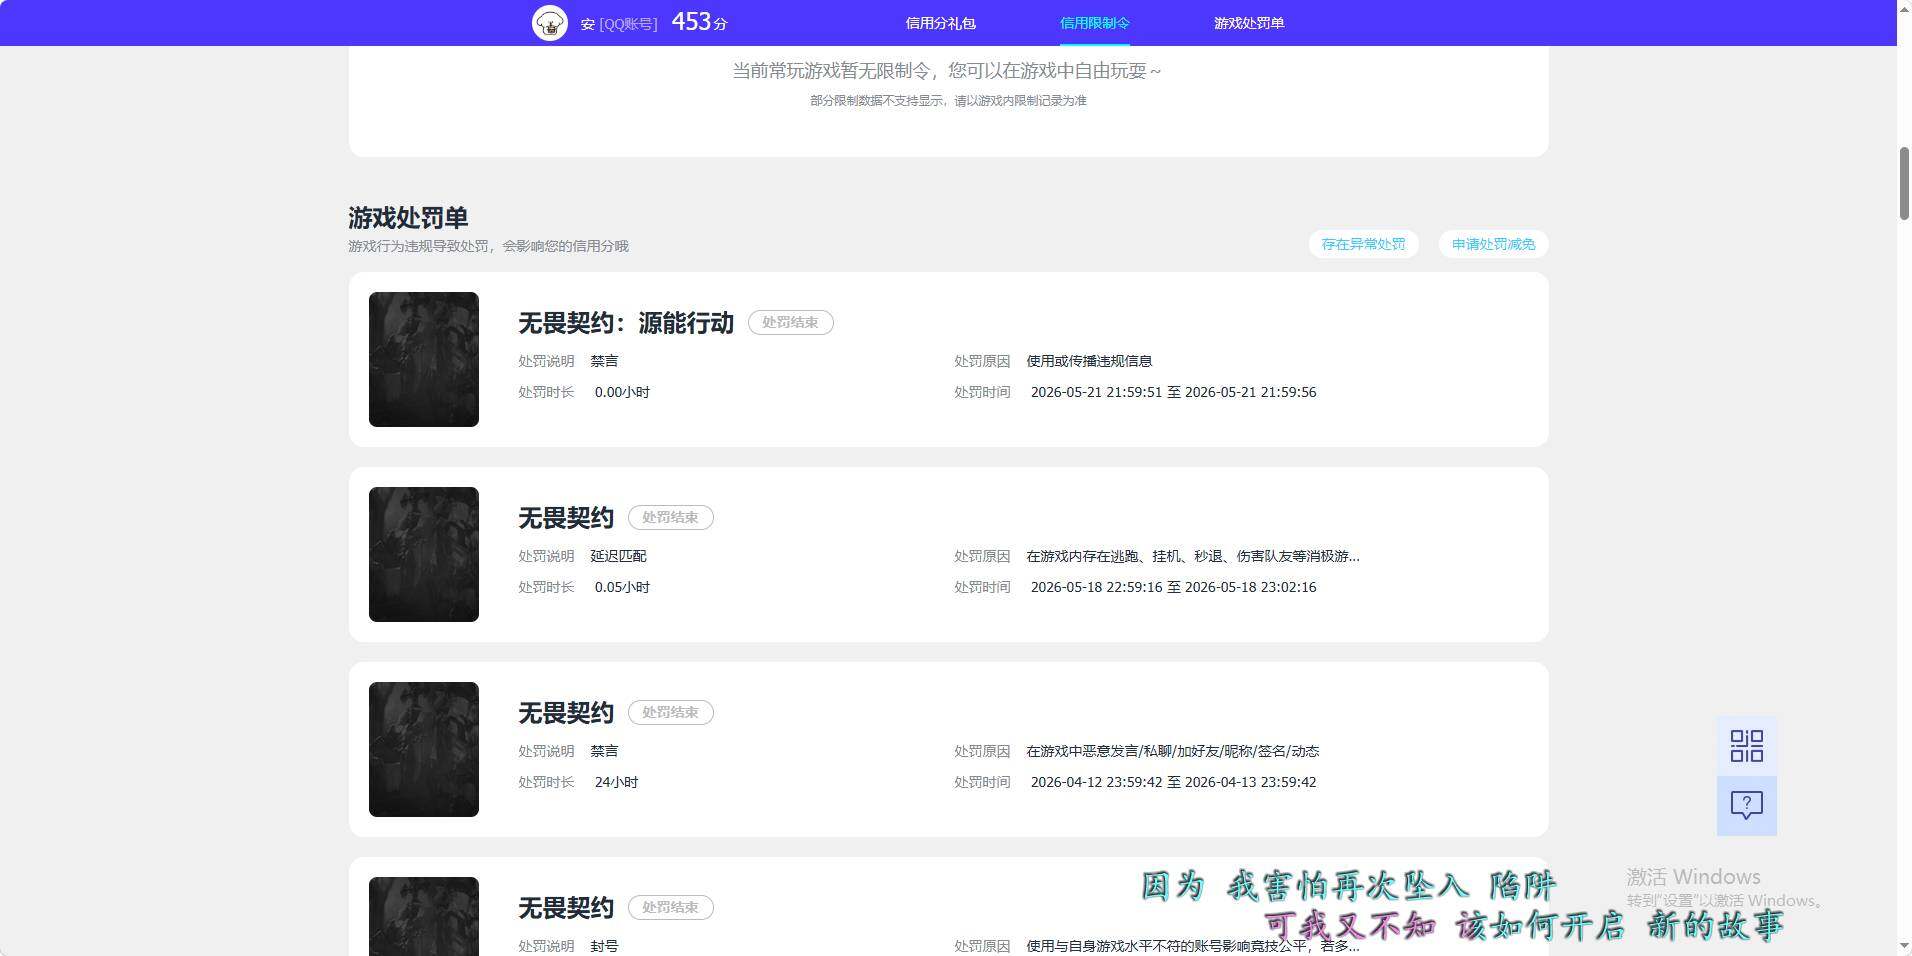Click the 453分 credit score
The width and height of the screenshot is (1912, 956).
(699, 22)
